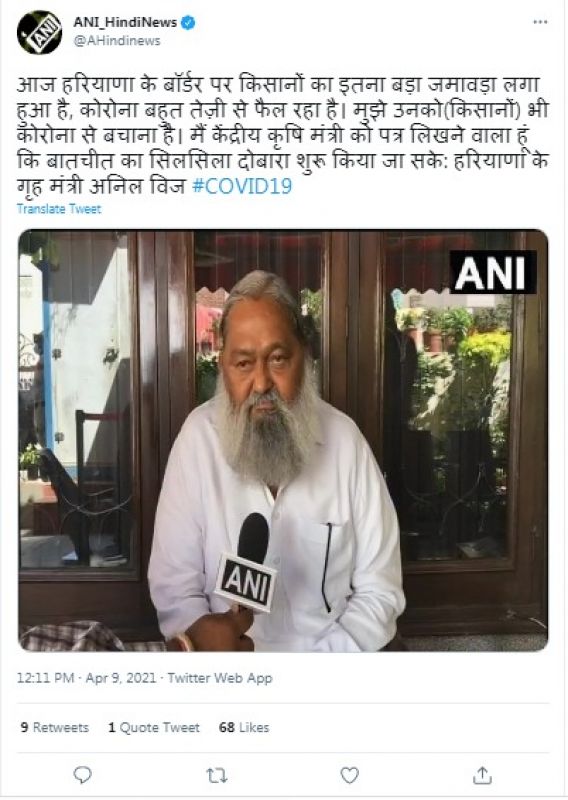Image resolution: width=568 pixels, height=800 pixels.
Task: Open the ANI_HindiNews account name
Action: pos(125,22)
